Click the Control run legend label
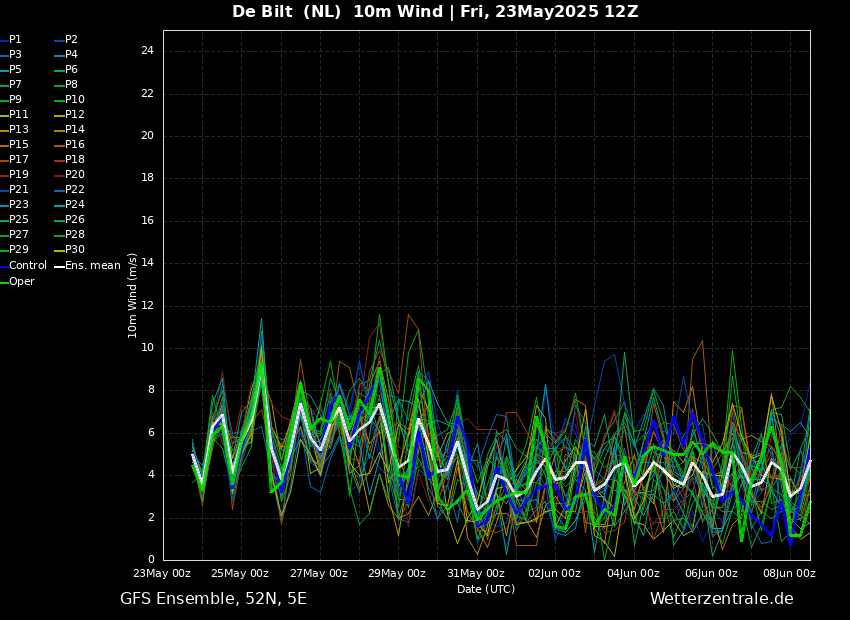The width and height of the screenshot is (850, 620). point(28,266)
